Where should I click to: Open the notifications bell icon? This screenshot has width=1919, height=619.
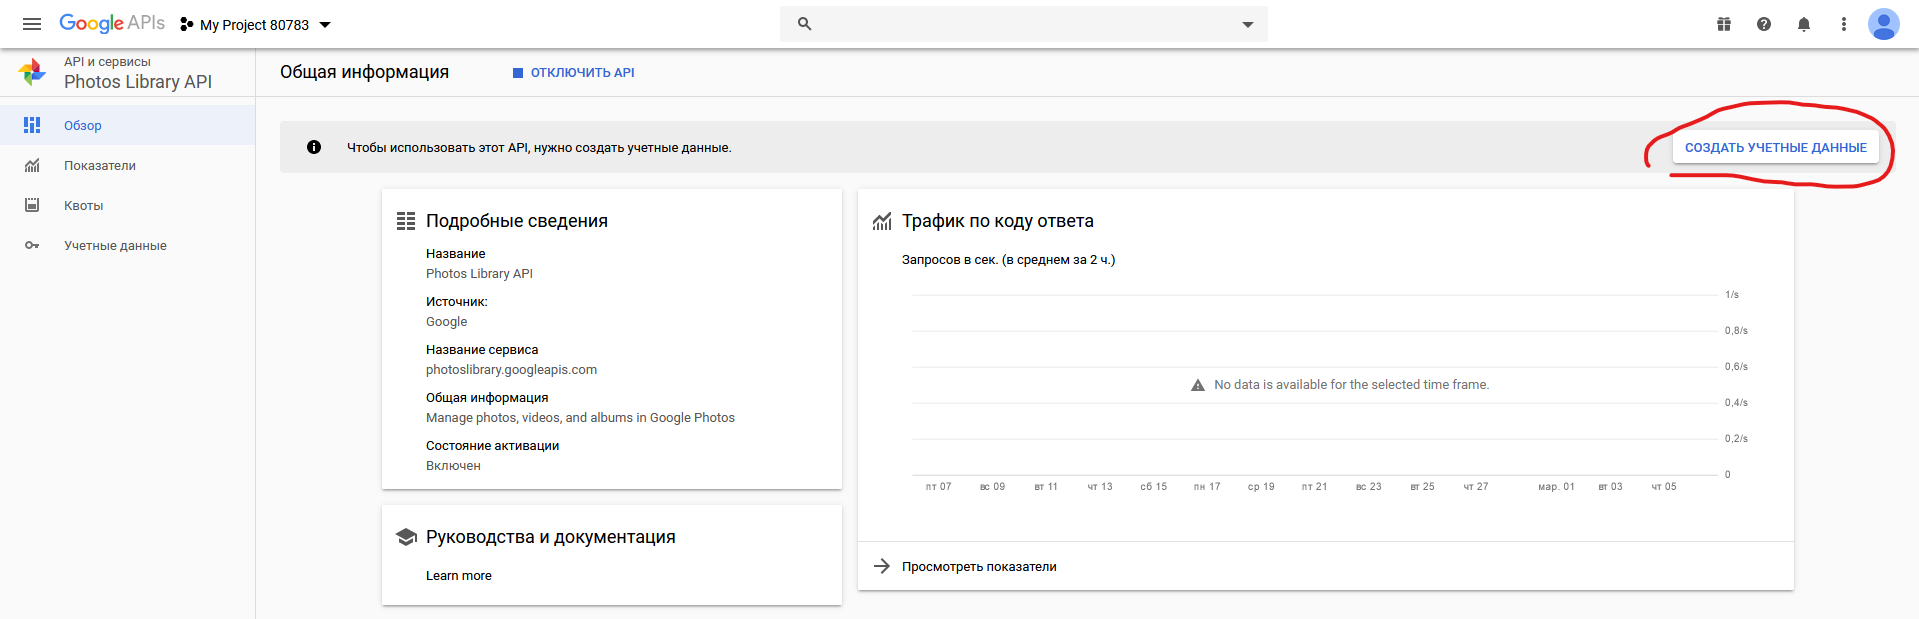[x=1804, y=24]
